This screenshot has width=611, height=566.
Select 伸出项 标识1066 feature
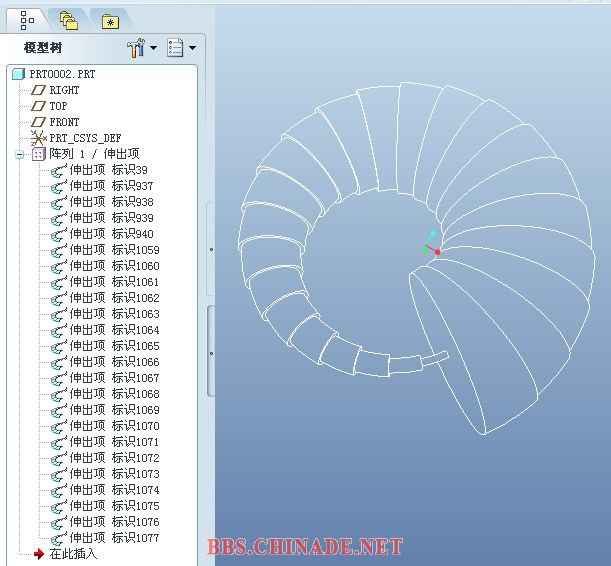pos(114,362)
